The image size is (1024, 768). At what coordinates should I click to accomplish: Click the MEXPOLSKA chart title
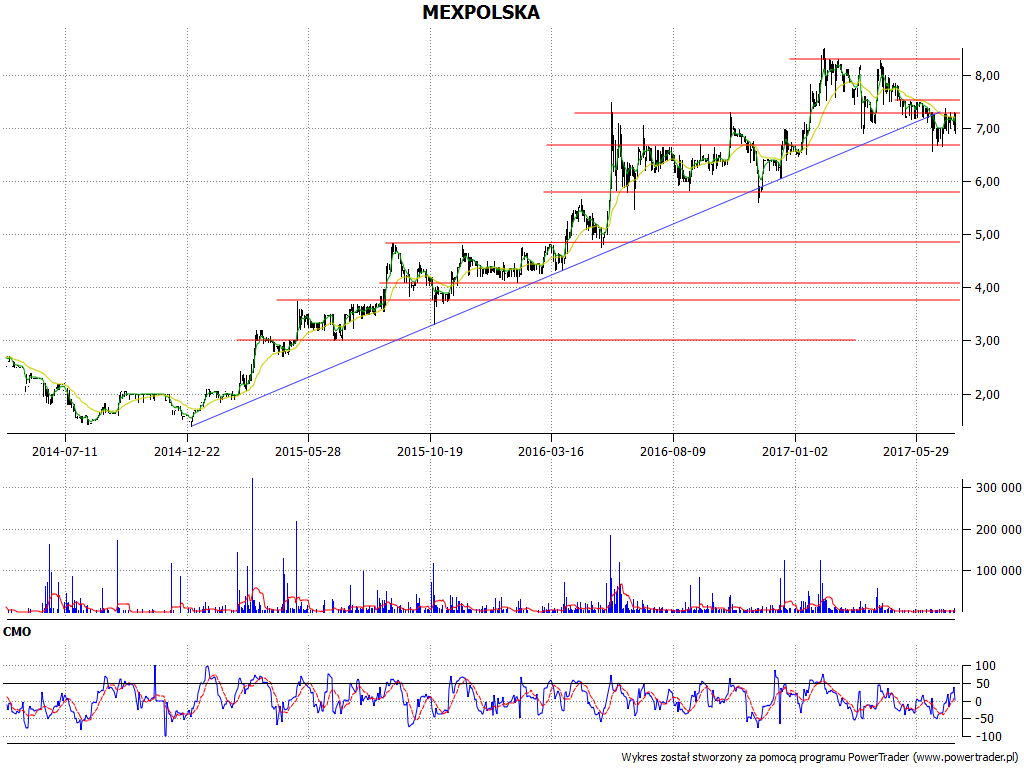point(481,12)
